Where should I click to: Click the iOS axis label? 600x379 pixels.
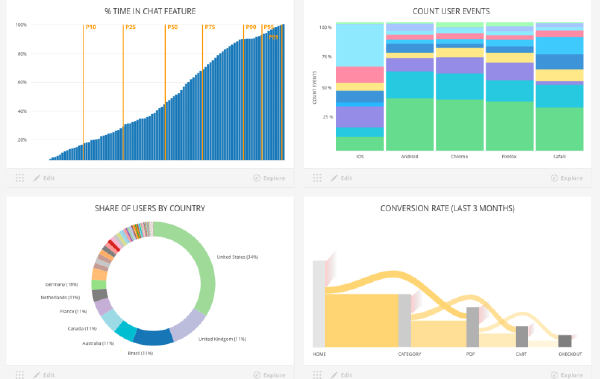click(360, 157)
